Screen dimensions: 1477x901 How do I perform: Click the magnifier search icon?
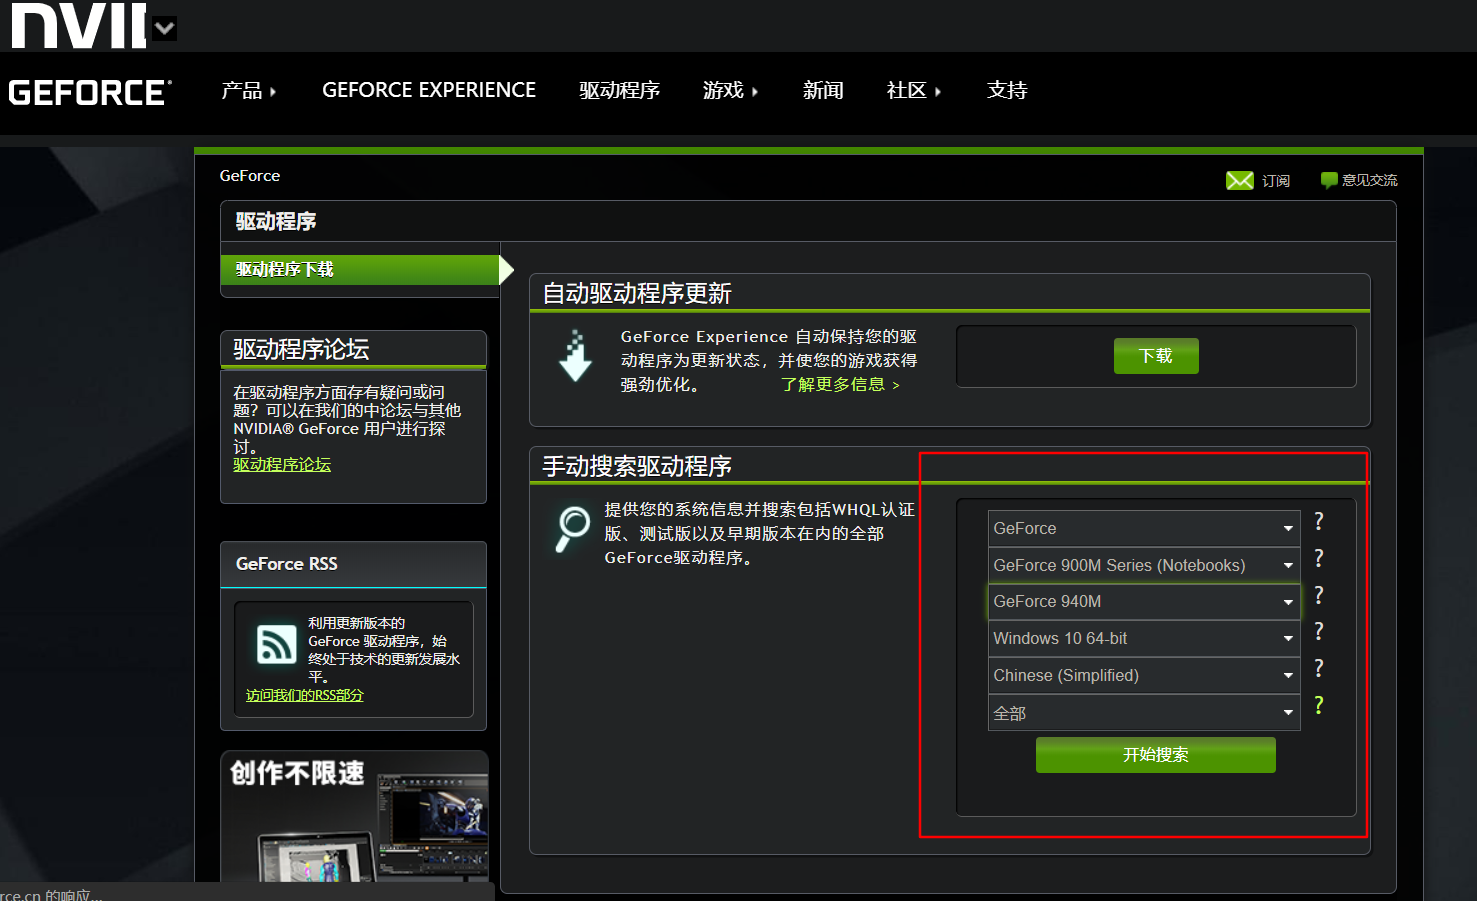(573, 529)
